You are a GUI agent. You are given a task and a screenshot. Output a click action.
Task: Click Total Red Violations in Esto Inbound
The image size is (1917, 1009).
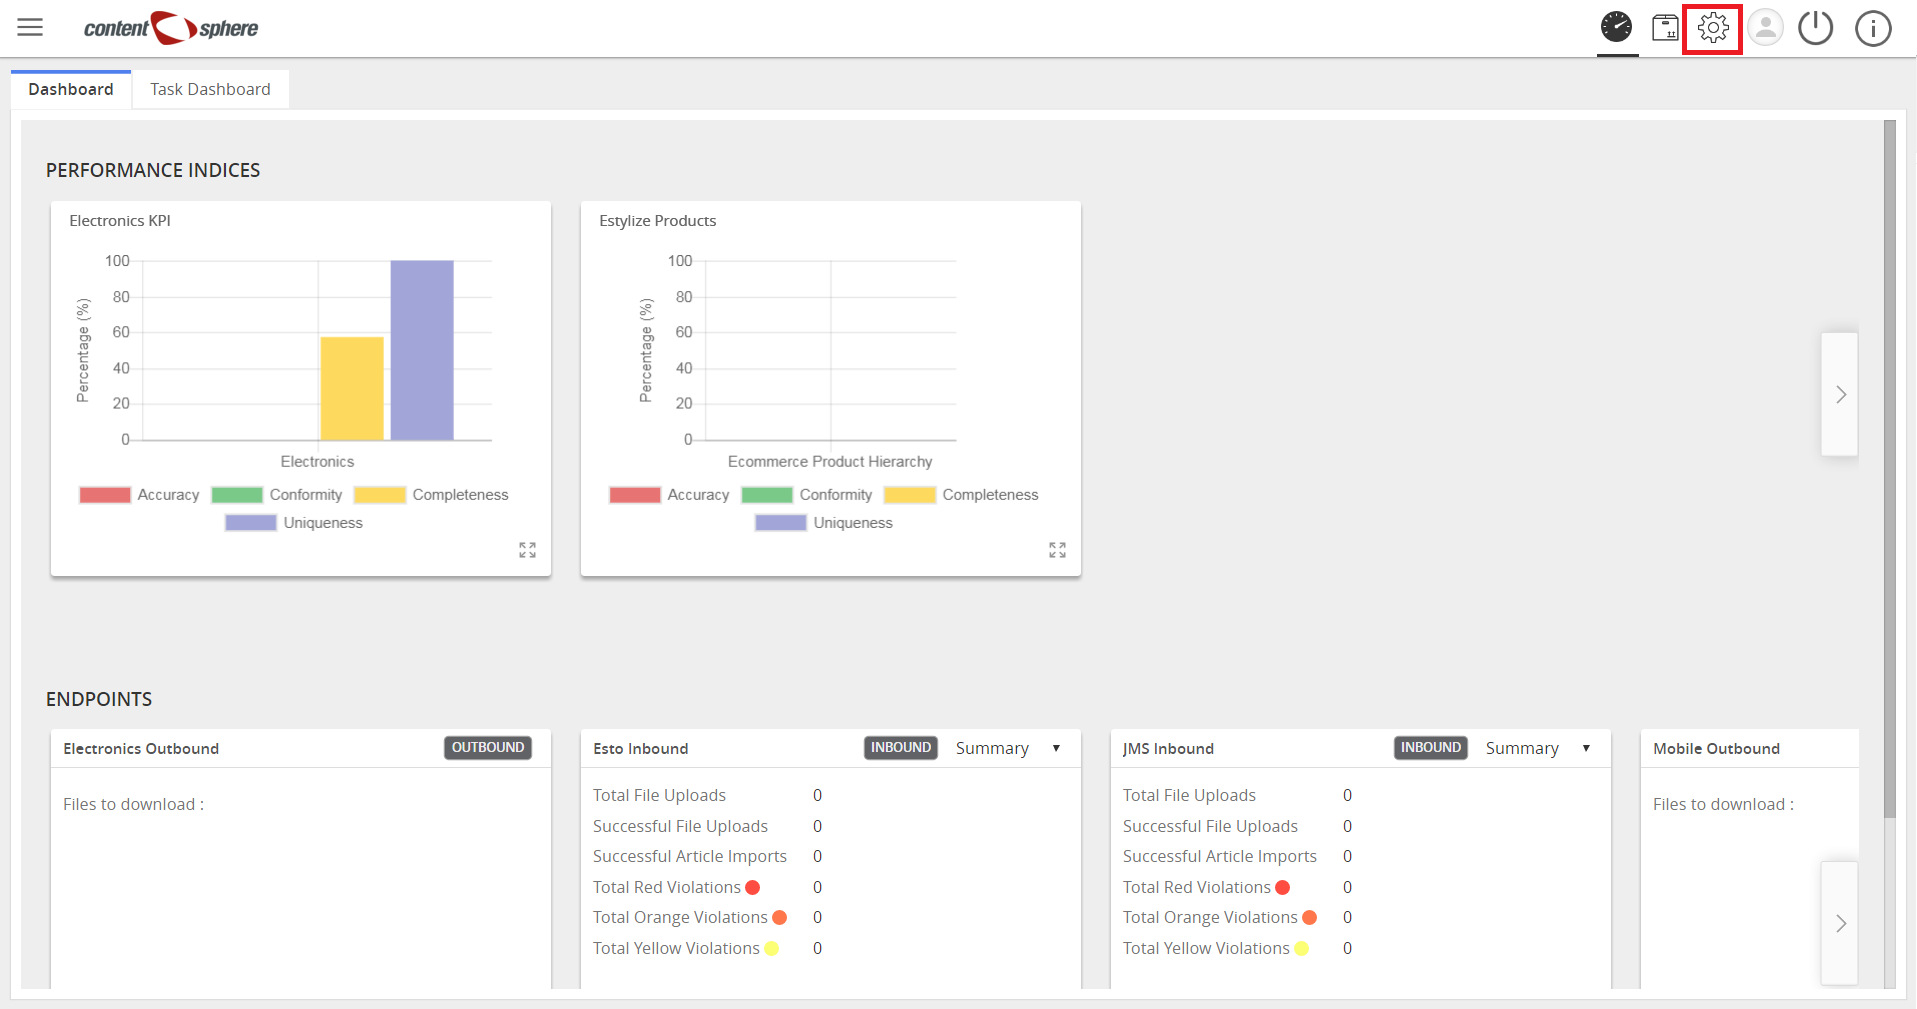[667, 887]
